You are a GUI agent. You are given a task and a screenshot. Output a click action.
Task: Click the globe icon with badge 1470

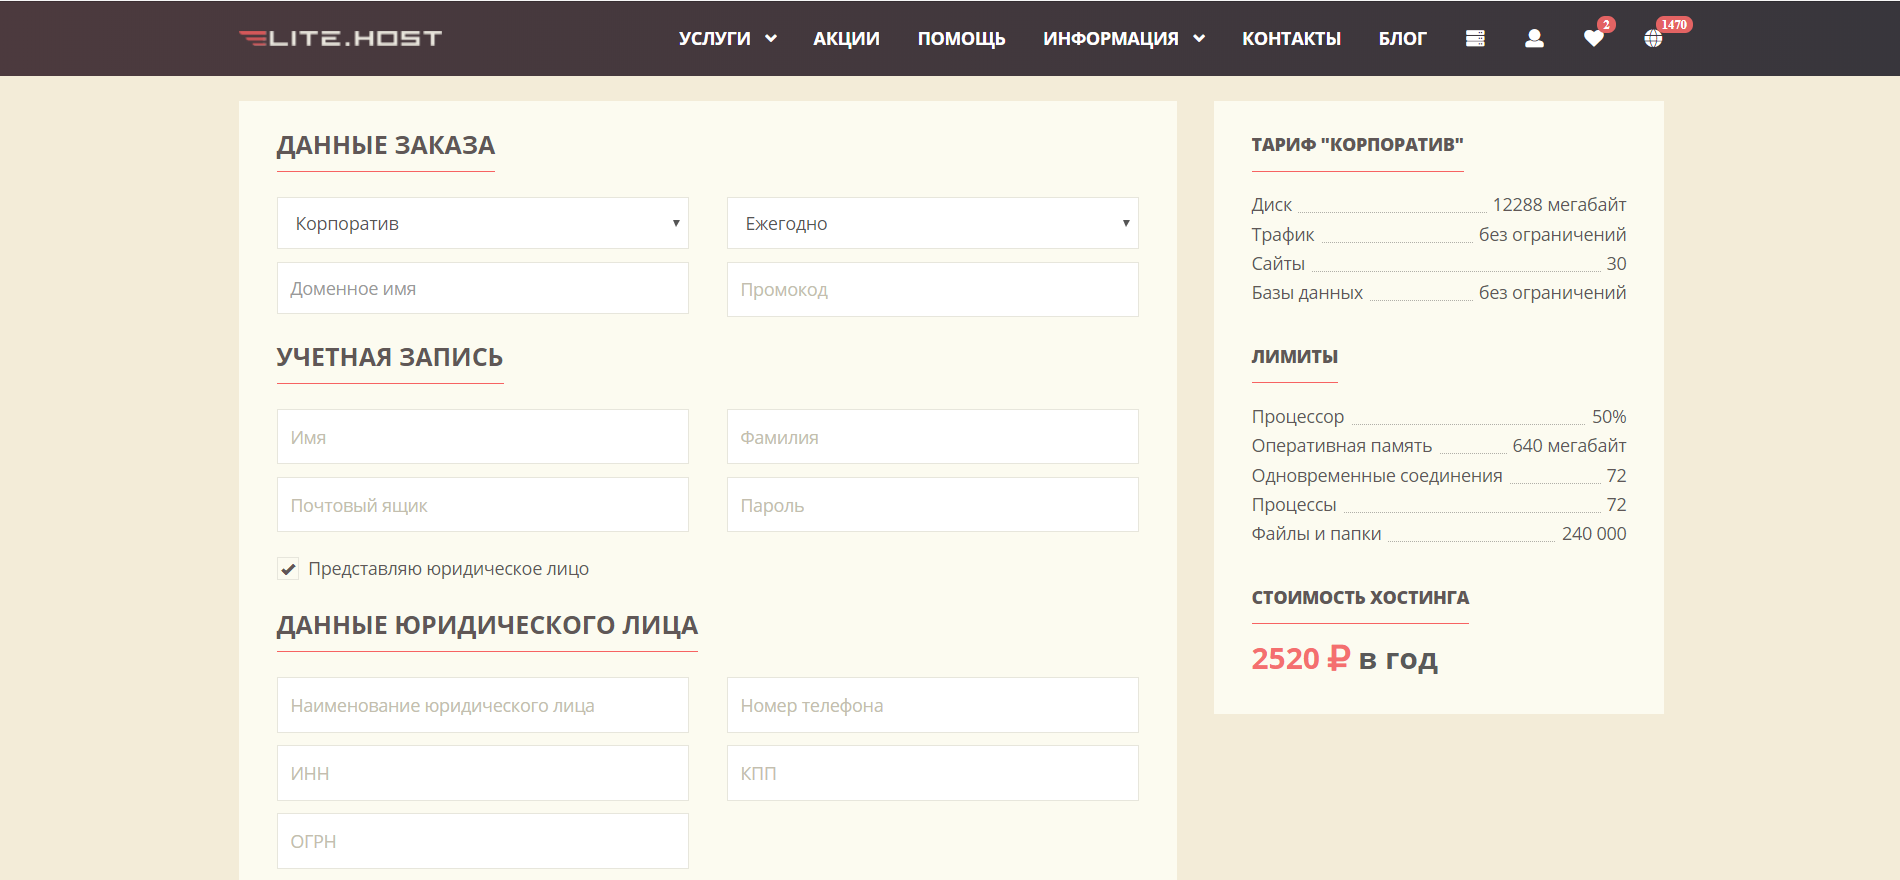1653,38
